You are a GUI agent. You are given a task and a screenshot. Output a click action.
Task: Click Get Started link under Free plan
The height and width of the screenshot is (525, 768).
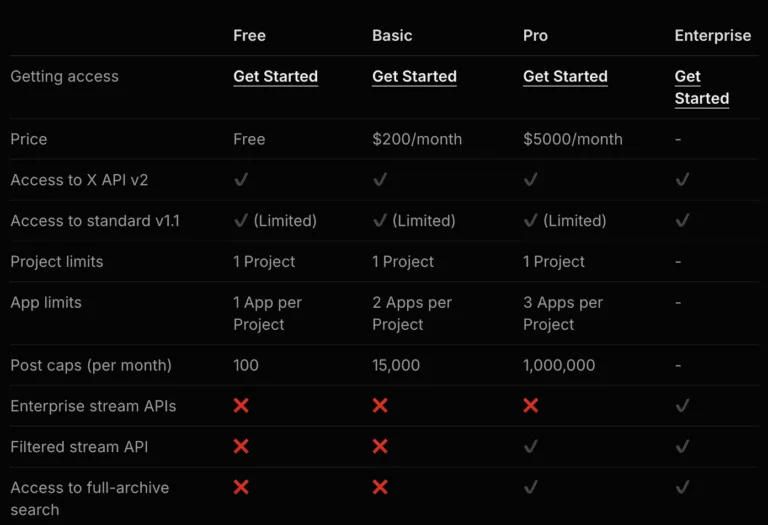point(275,77)
